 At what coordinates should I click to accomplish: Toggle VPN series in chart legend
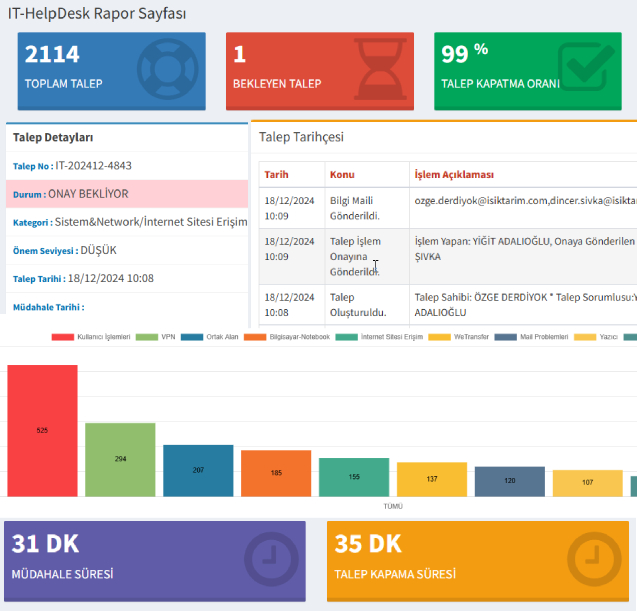[158, 338]
